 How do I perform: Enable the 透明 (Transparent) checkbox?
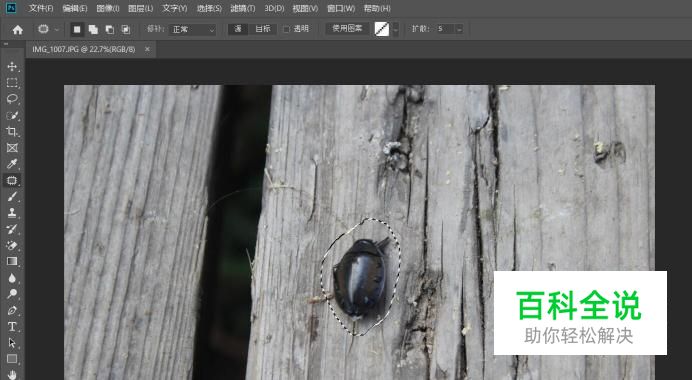pos(286,30)
